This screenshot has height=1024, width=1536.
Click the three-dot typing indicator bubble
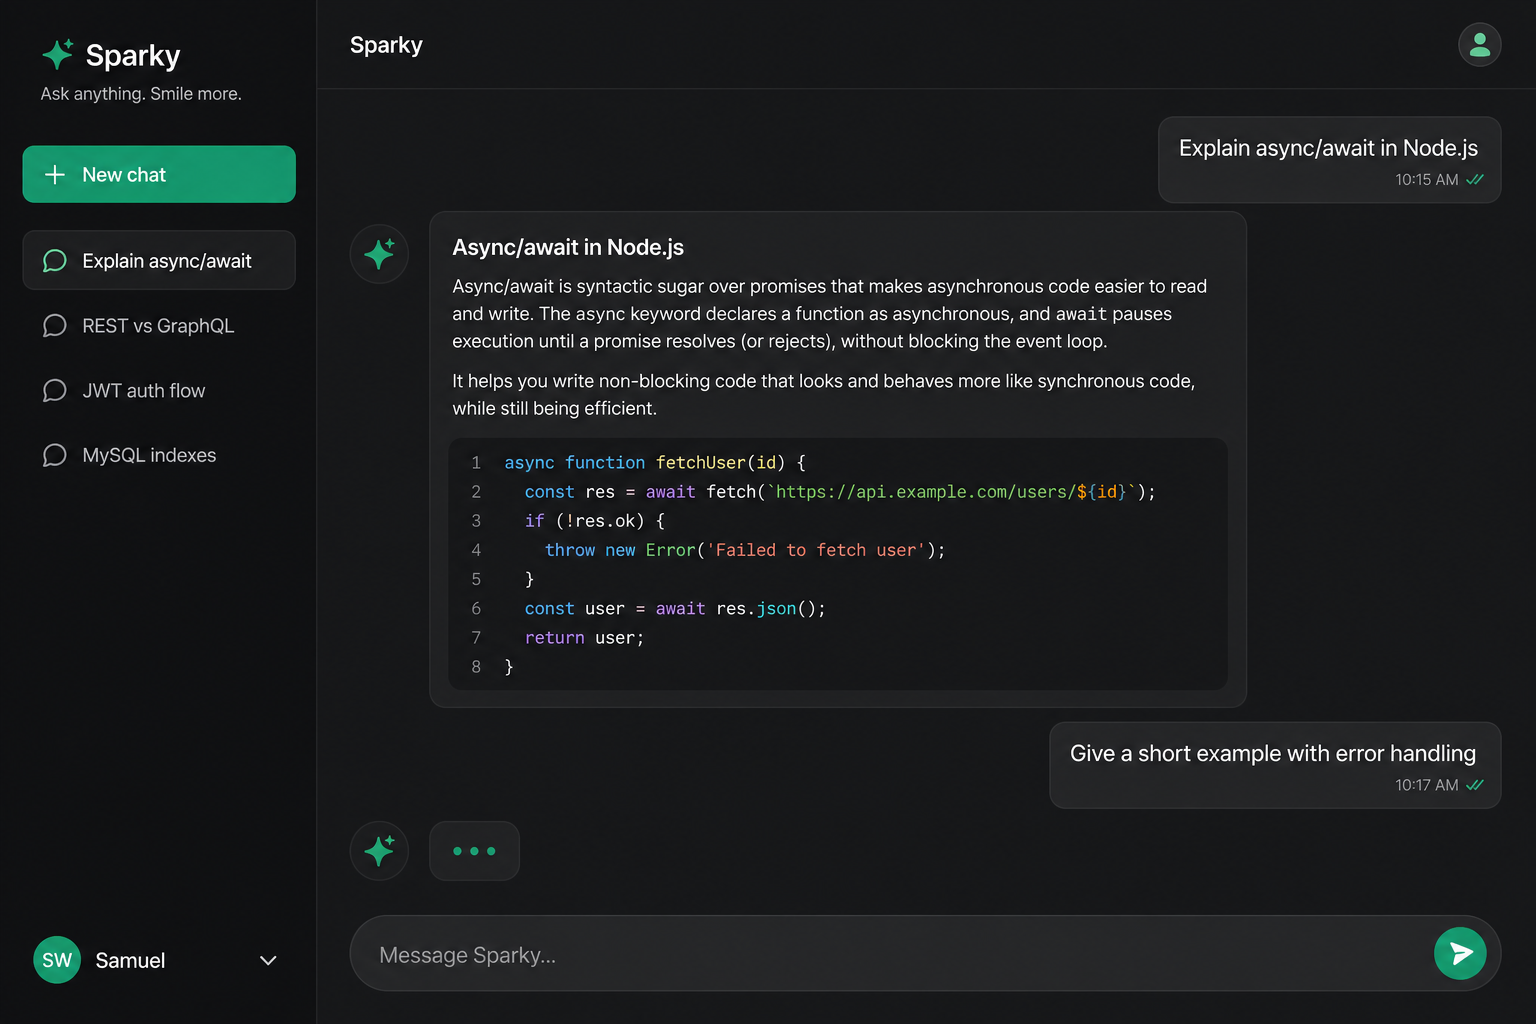tap(474, 851)
